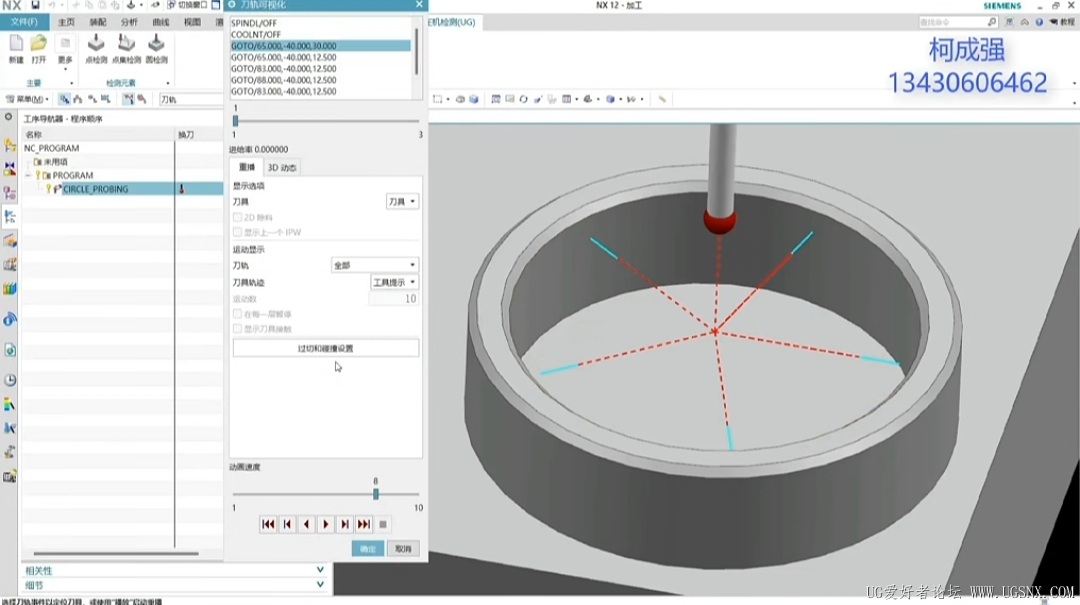Screen dimensions: 1080x605
Task: Step forward one move in animation
Action: click(x=345, y=524)
